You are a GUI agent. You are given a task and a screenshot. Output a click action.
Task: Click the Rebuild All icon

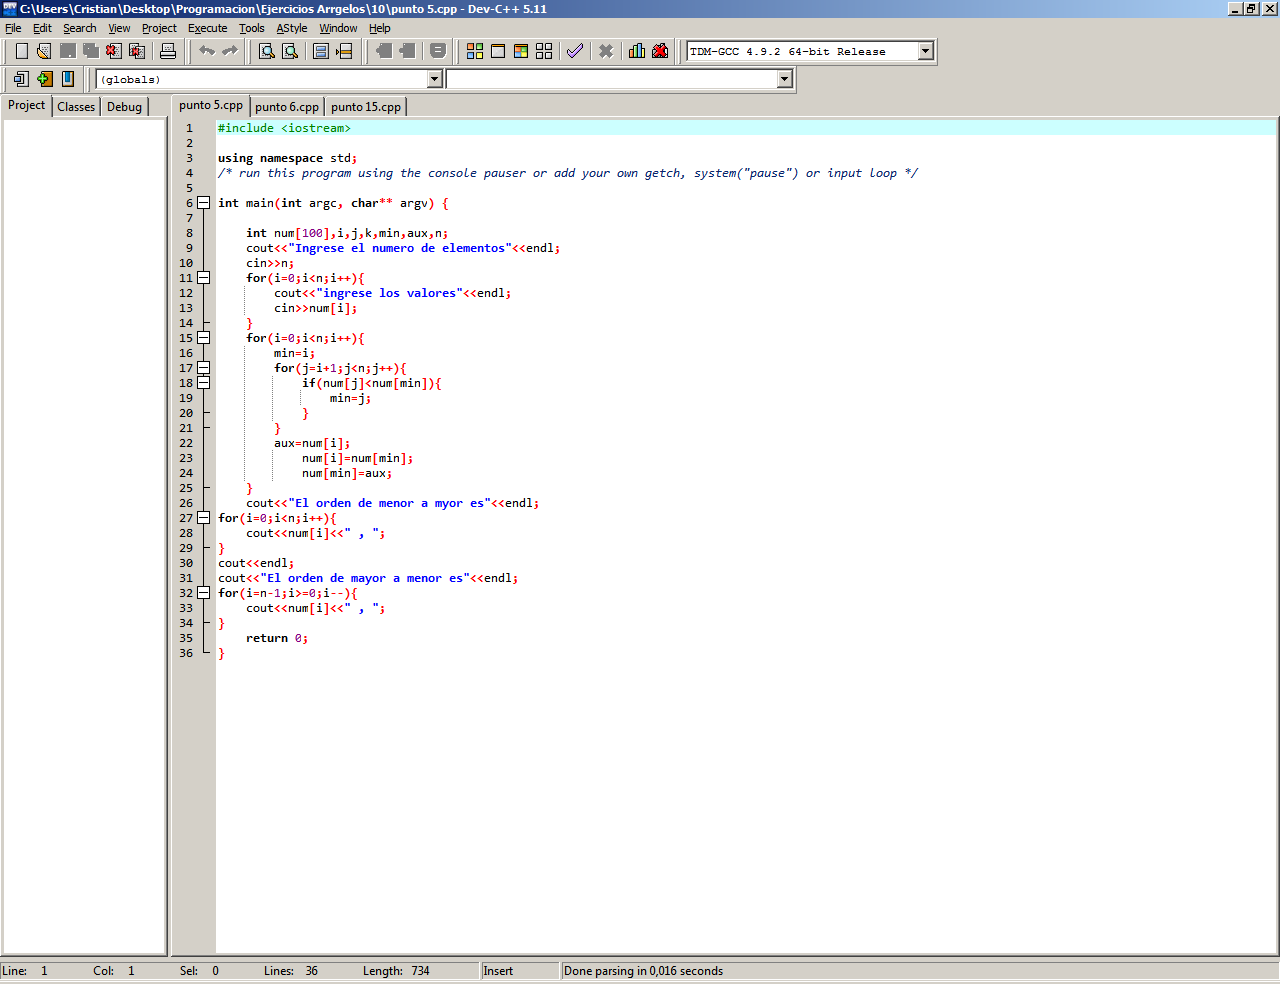[x=544, y=51]
